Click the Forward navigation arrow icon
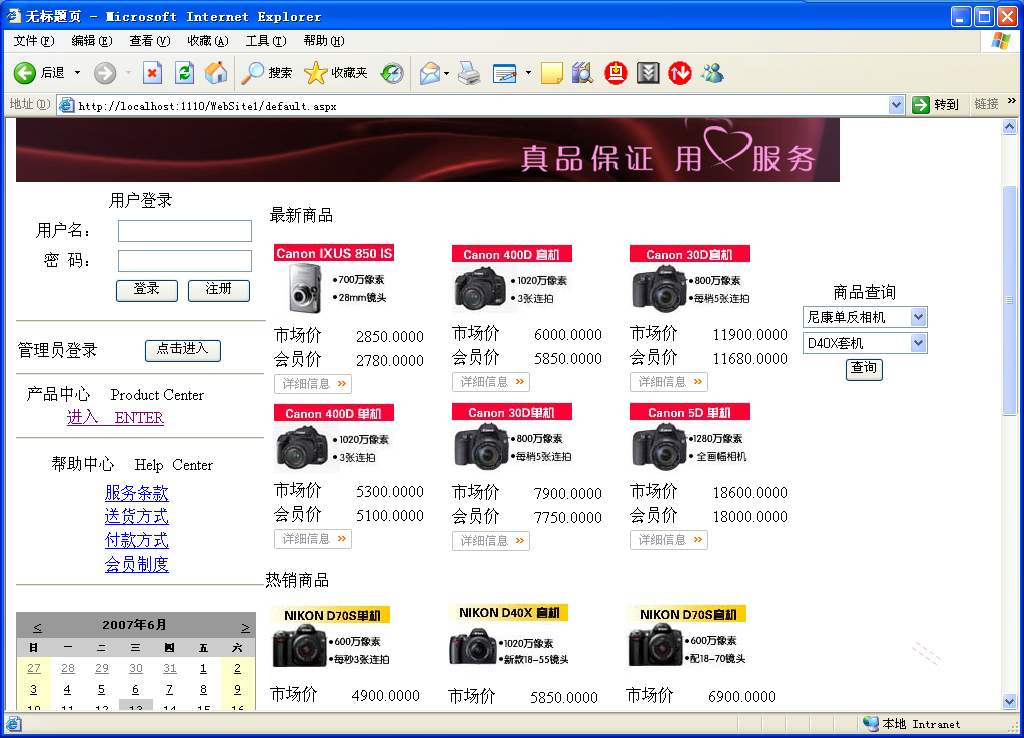 [x=104, y=73]
